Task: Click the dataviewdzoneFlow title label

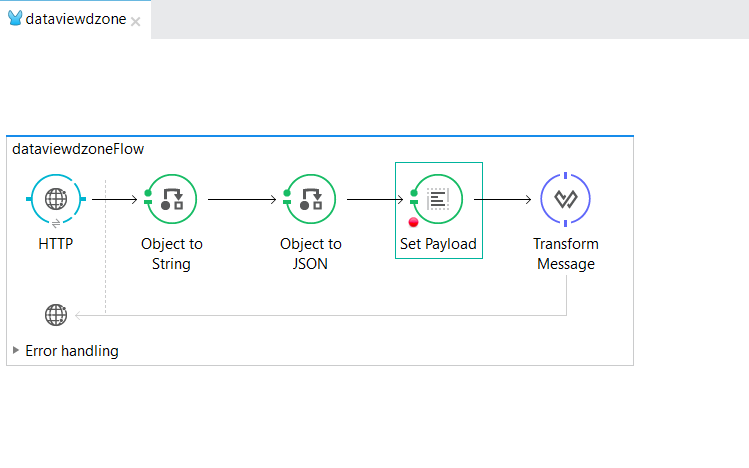Action: click(x=78, y=149)
